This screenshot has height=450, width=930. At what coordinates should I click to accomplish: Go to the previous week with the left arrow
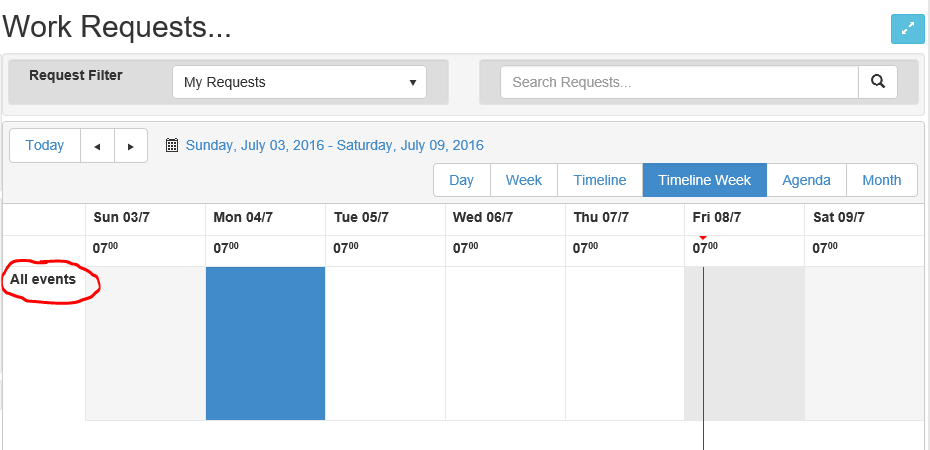pyautogui.click(x=97, y=146)
